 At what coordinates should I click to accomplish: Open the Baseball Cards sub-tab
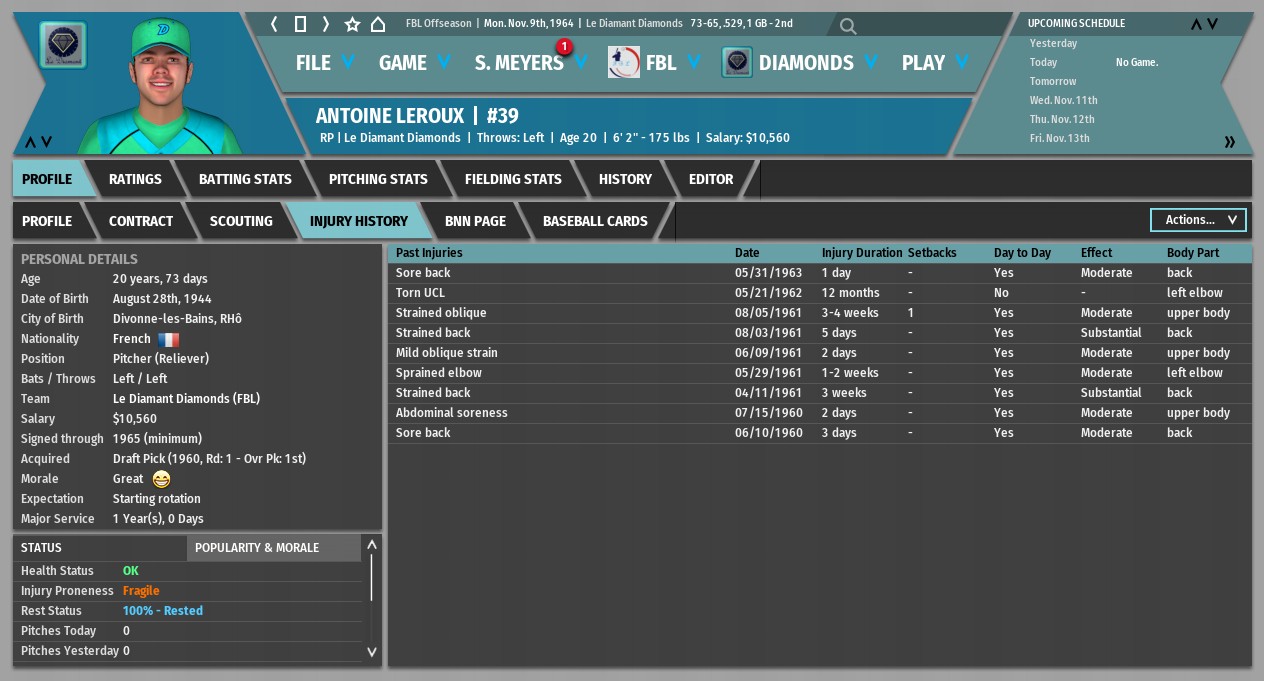click(595, 221)
